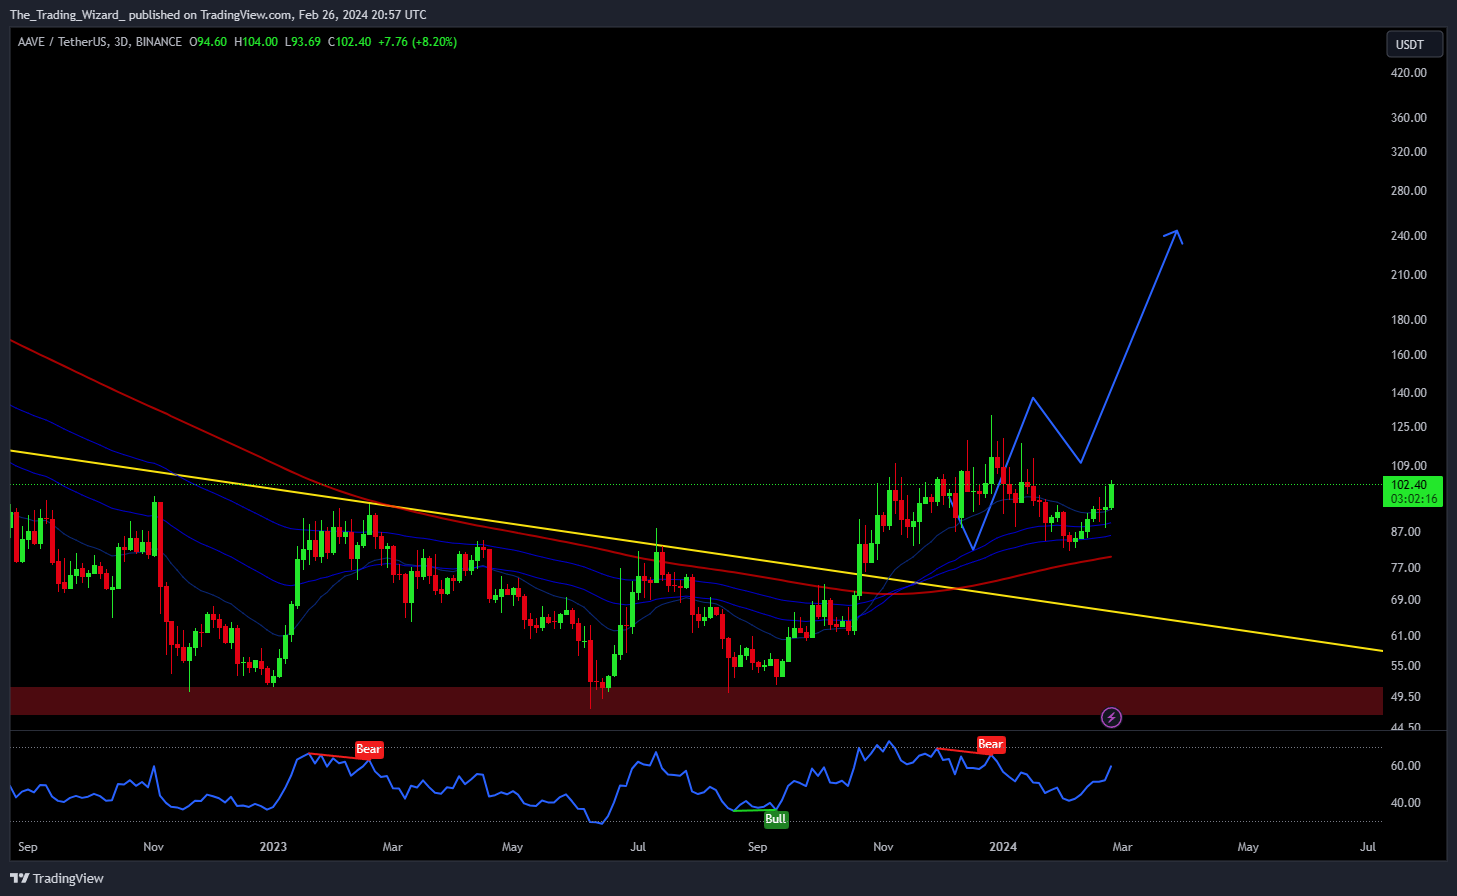Click the USDT currency button

point(1413,44)
